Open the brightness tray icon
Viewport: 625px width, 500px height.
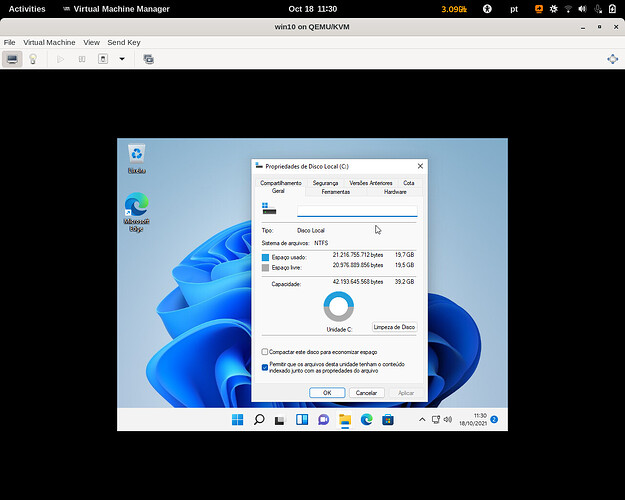point(554,9)
